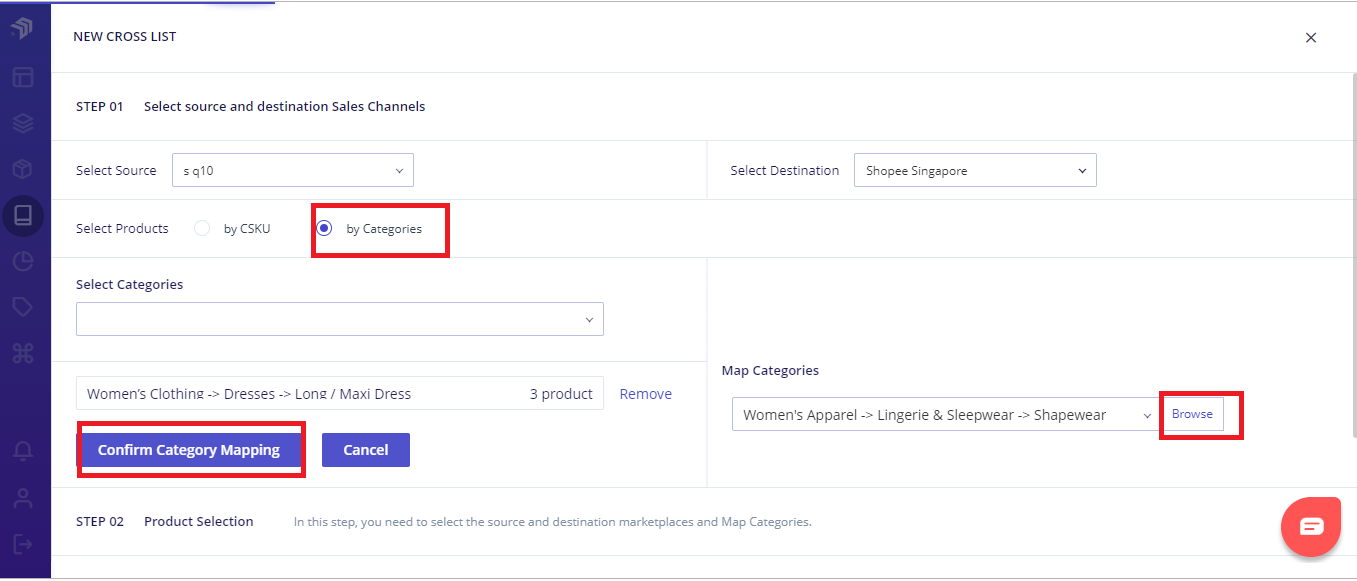Open the dashboard layout icon in sidebar
Screen dimensions: 1357x581
click(x=23, y=77)
